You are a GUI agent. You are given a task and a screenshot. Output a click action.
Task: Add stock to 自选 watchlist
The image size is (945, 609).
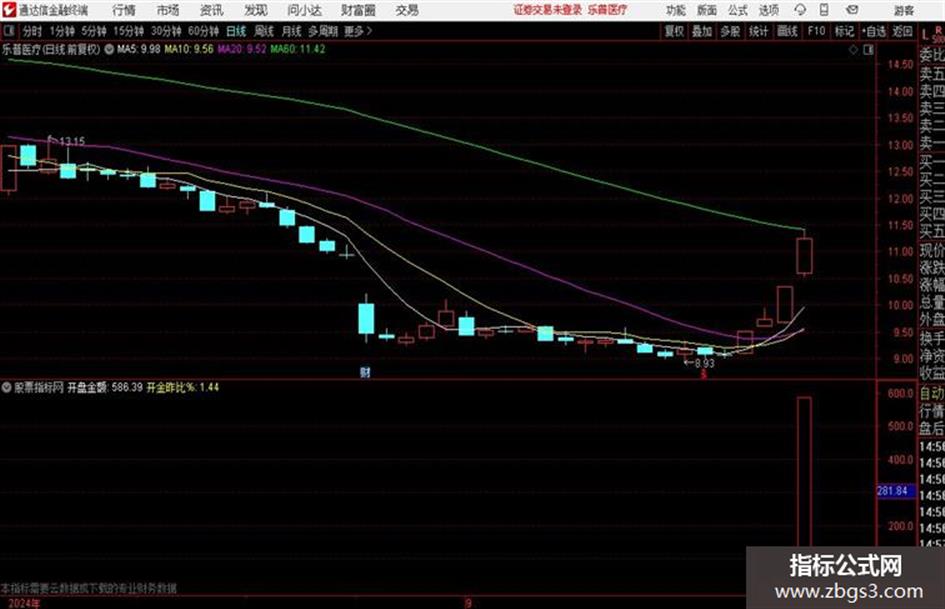pos(874,31)
